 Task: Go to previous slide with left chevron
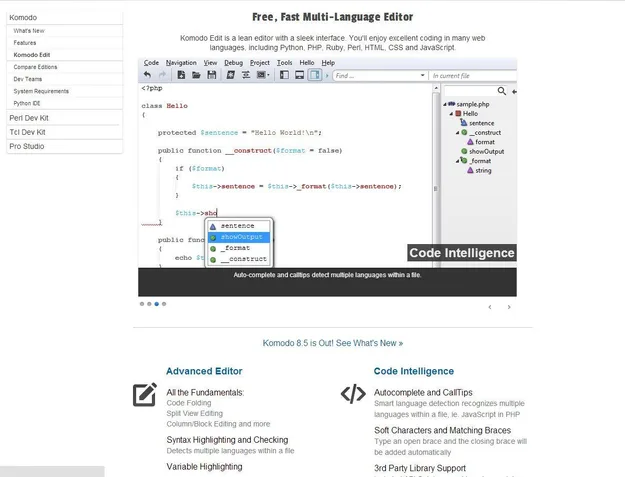click(489, 307)
